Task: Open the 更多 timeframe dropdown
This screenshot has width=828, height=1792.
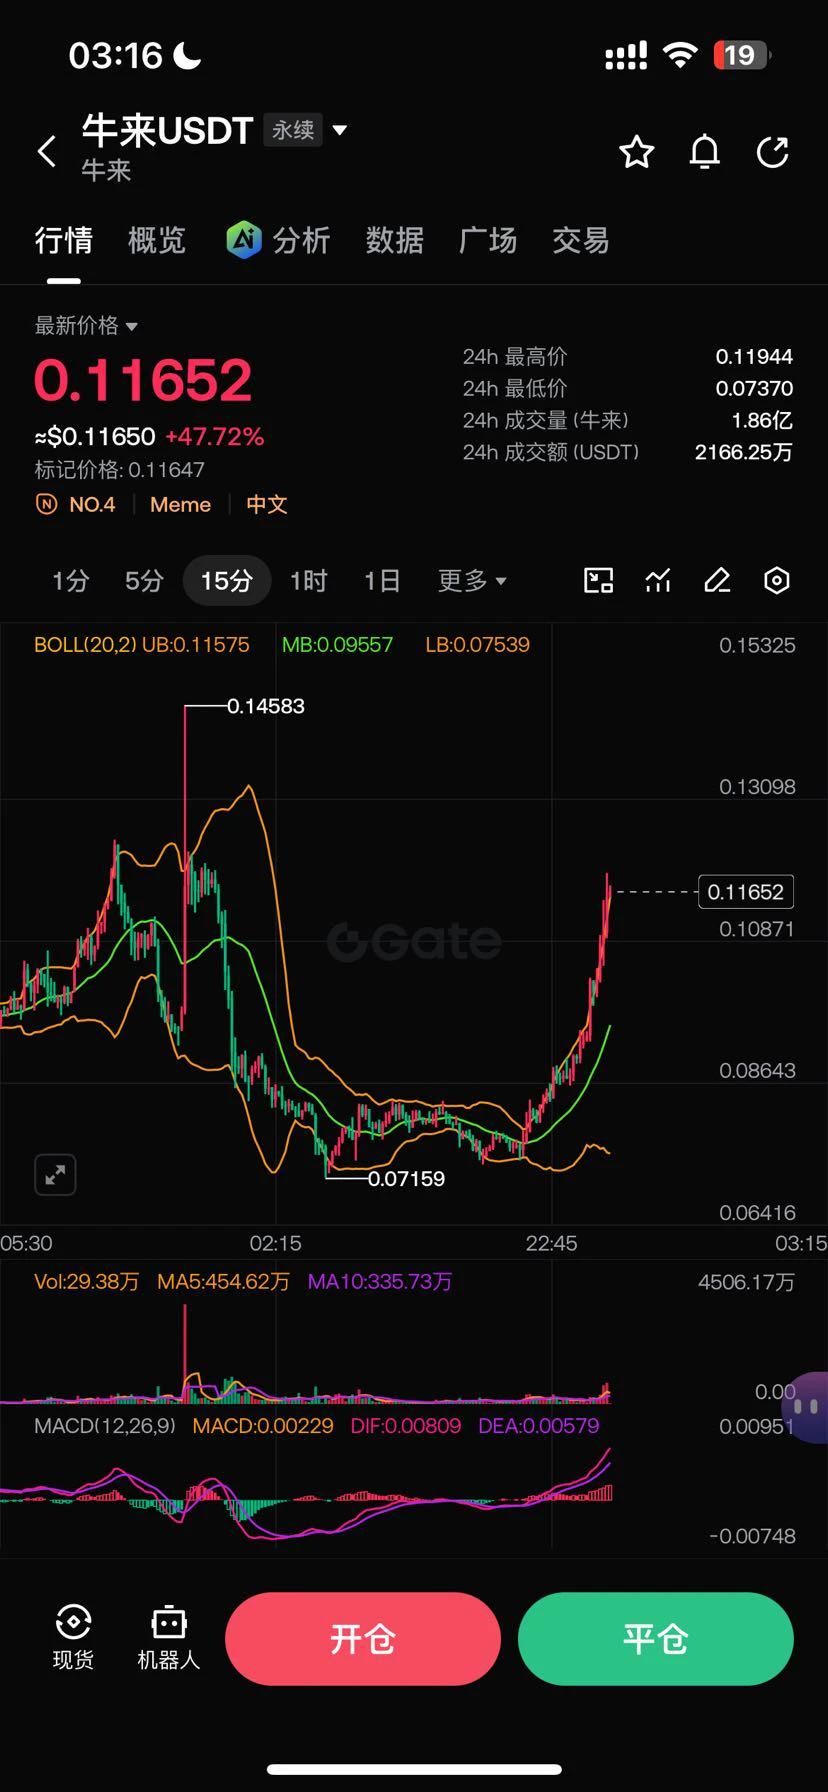Action: point(472,580)
